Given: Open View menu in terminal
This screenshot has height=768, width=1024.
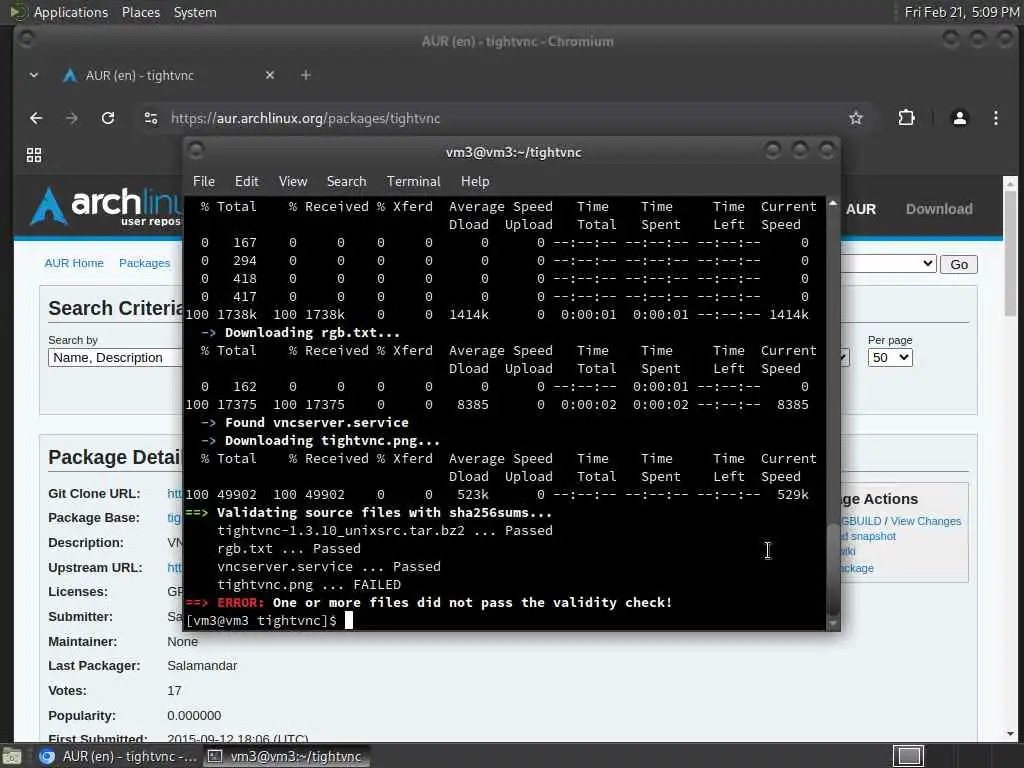Looking at the screenshot, I should click(x=293, y=182).
